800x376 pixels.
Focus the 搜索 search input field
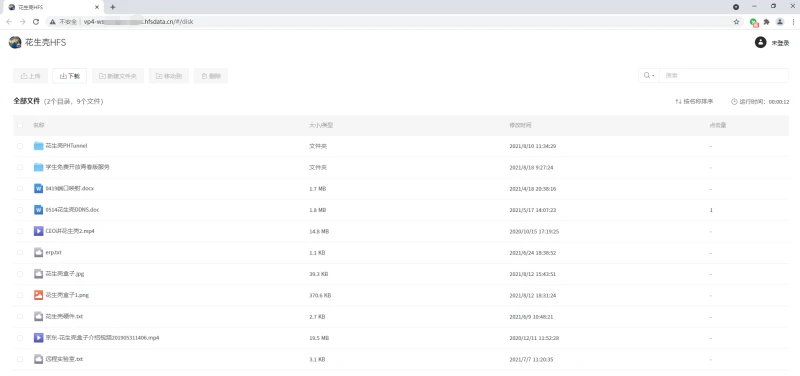(724, 76)
